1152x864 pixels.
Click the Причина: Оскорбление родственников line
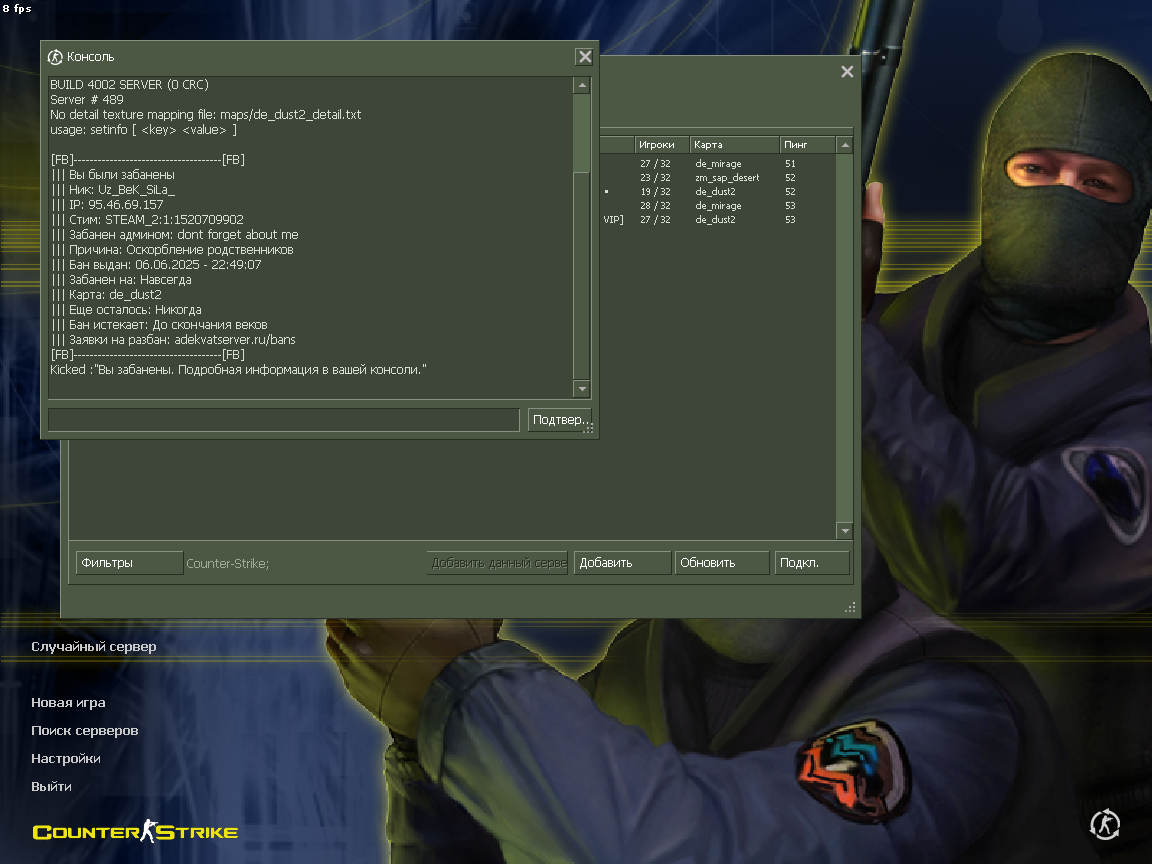pyautogui.click(x=172, y=250)
